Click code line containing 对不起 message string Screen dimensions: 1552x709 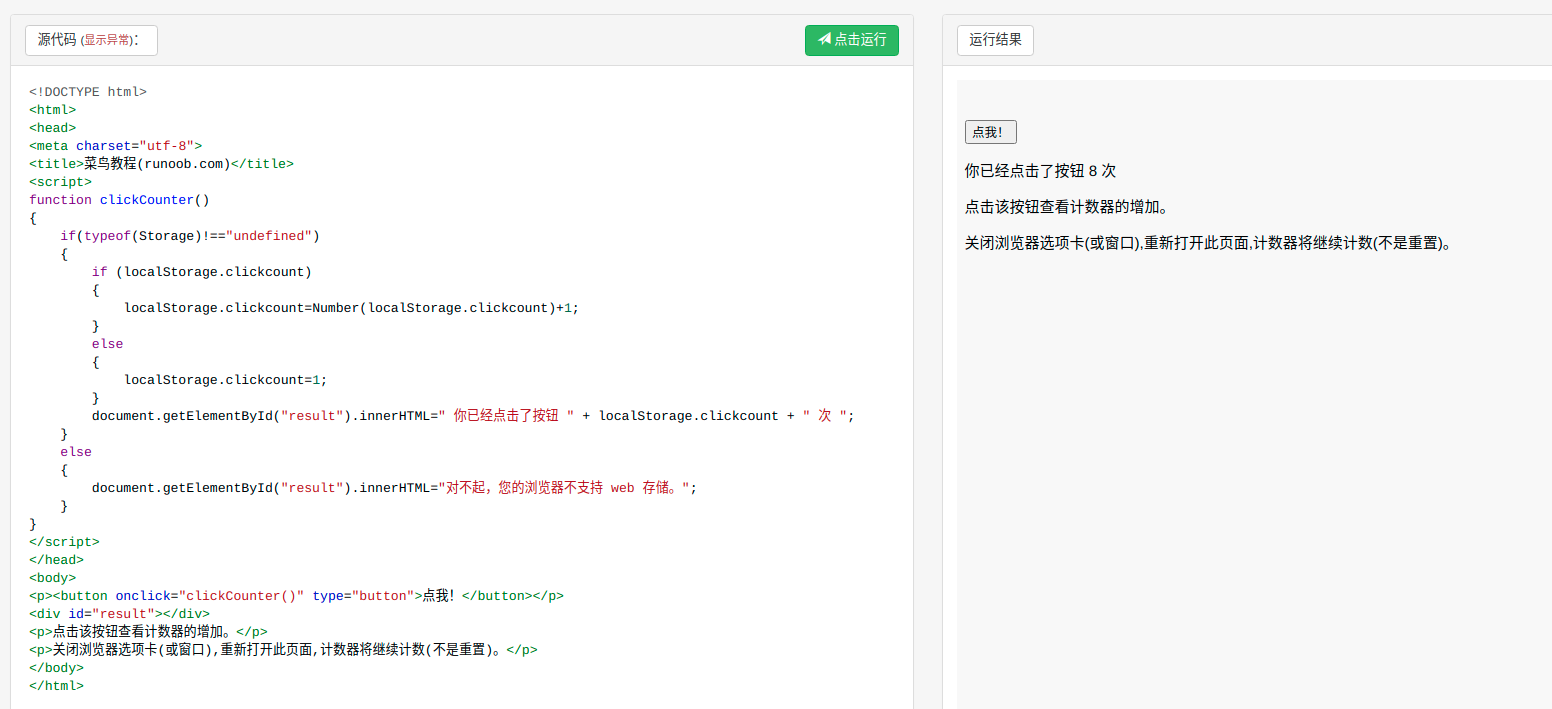(x=394, y=488)
